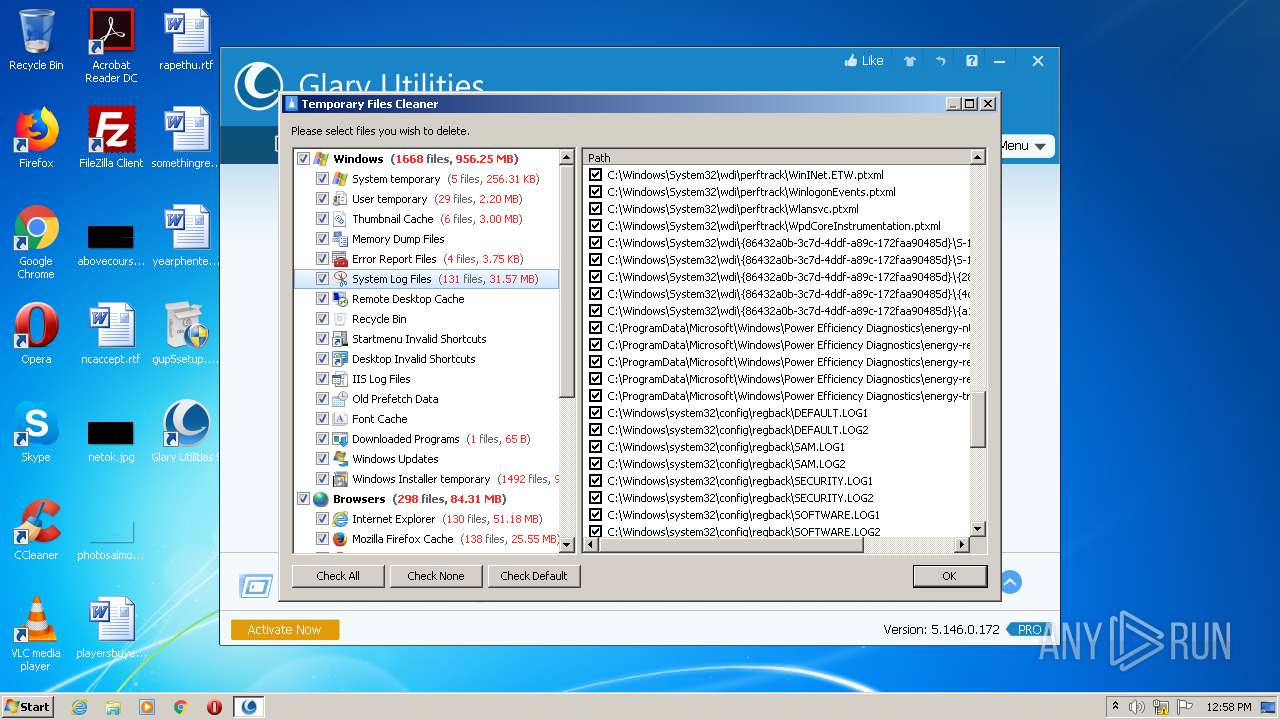Image resolution: width=1280 pixels, height=720 pixels.
Task: Click the category list scroll-up arrow
Action: coord(567,158)
